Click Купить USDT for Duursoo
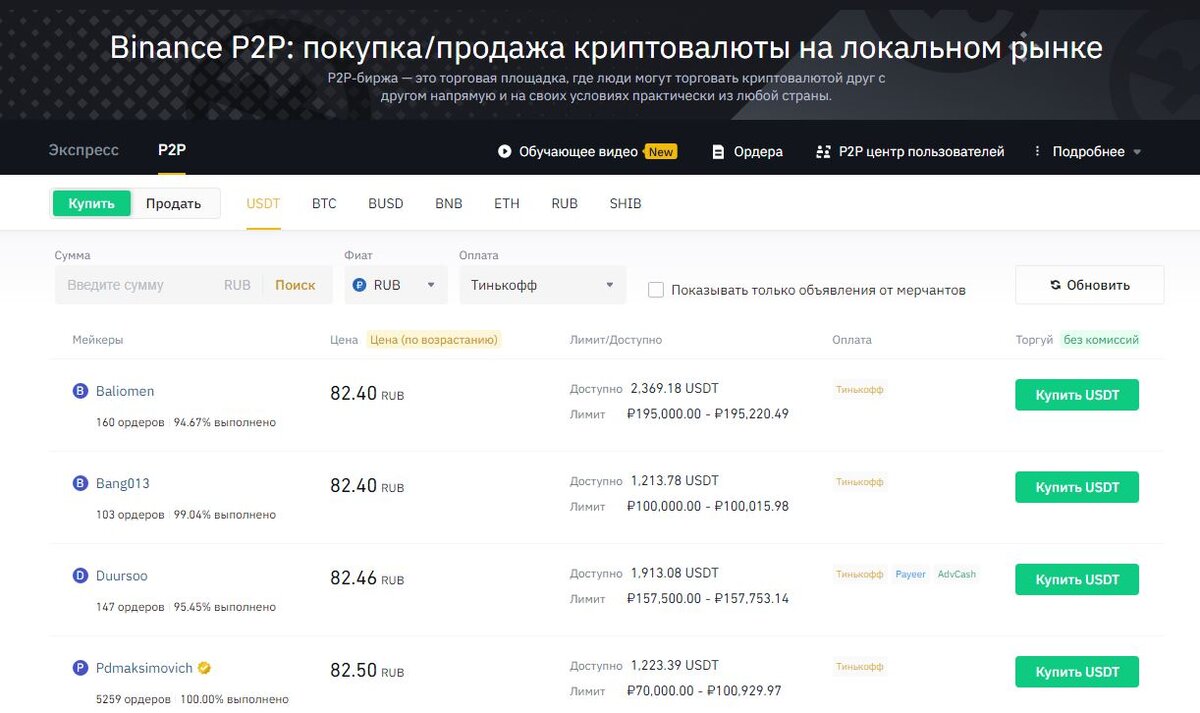 coord(1077,580)
